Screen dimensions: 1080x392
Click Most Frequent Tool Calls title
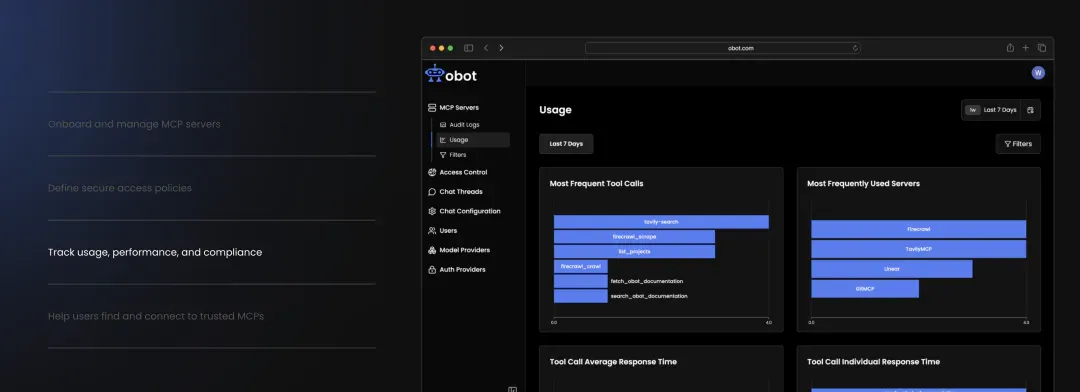596,184
